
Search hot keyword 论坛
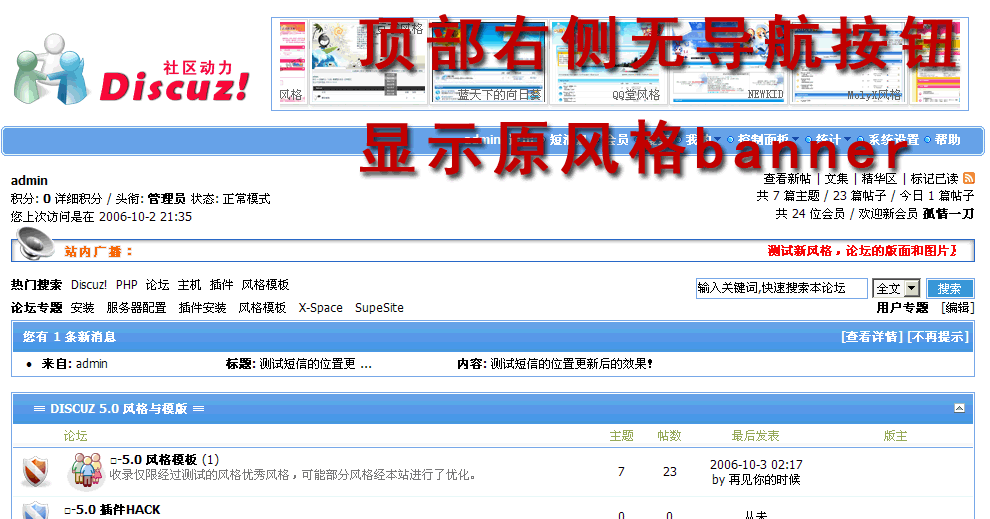[x=157, y=285]
